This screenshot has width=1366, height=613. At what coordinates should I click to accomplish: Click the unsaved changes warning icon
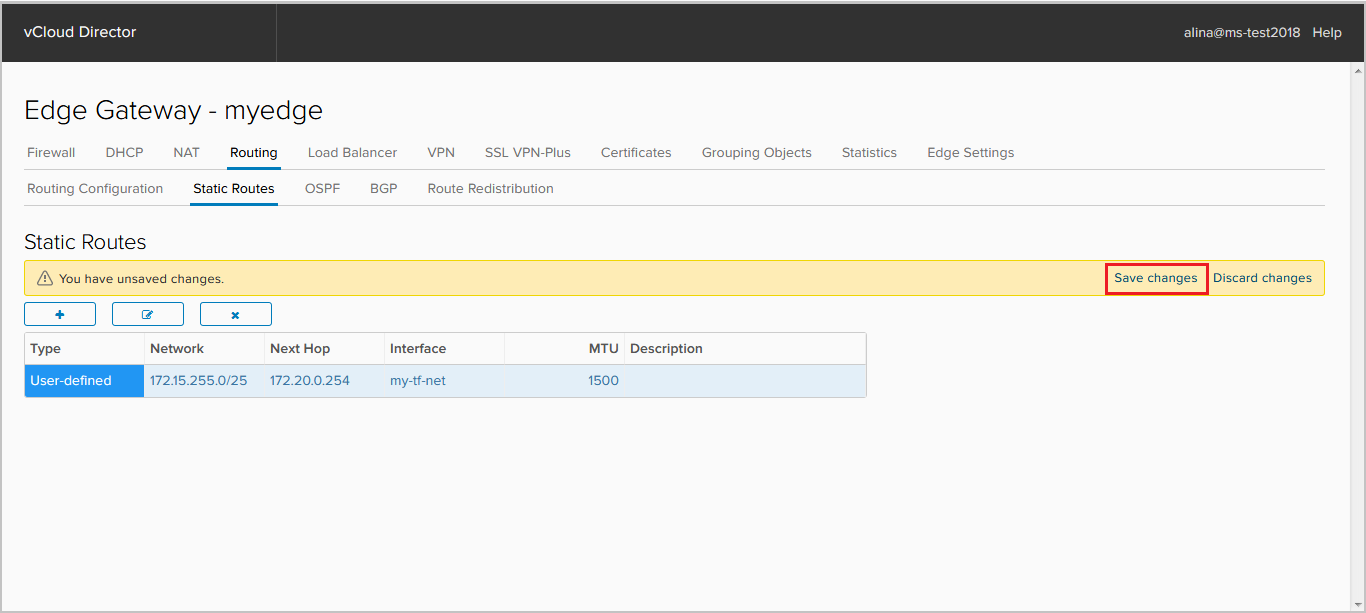[44, 279]
